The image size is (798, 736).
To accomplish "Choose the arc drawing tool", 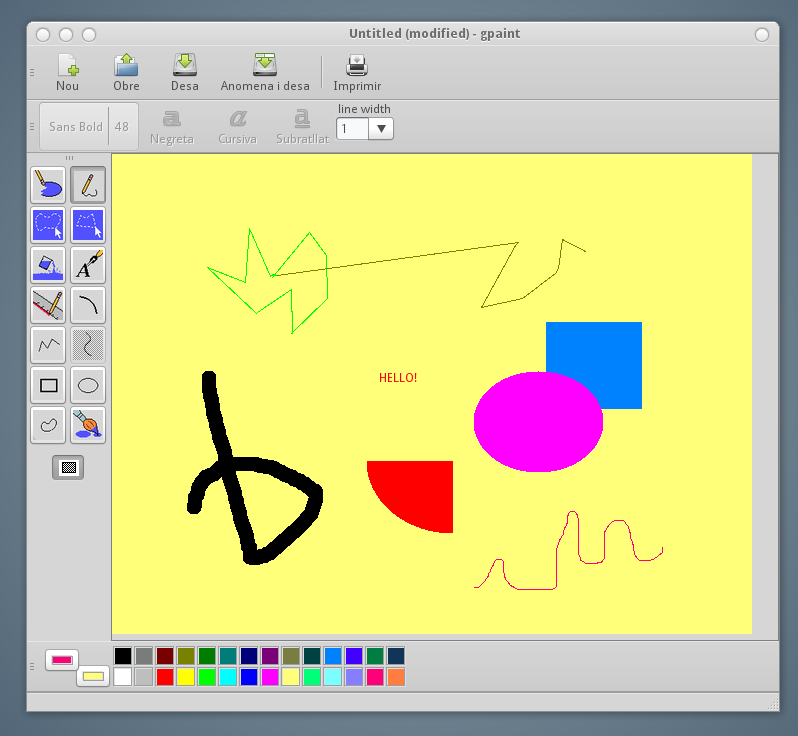I will click(88, 305).
